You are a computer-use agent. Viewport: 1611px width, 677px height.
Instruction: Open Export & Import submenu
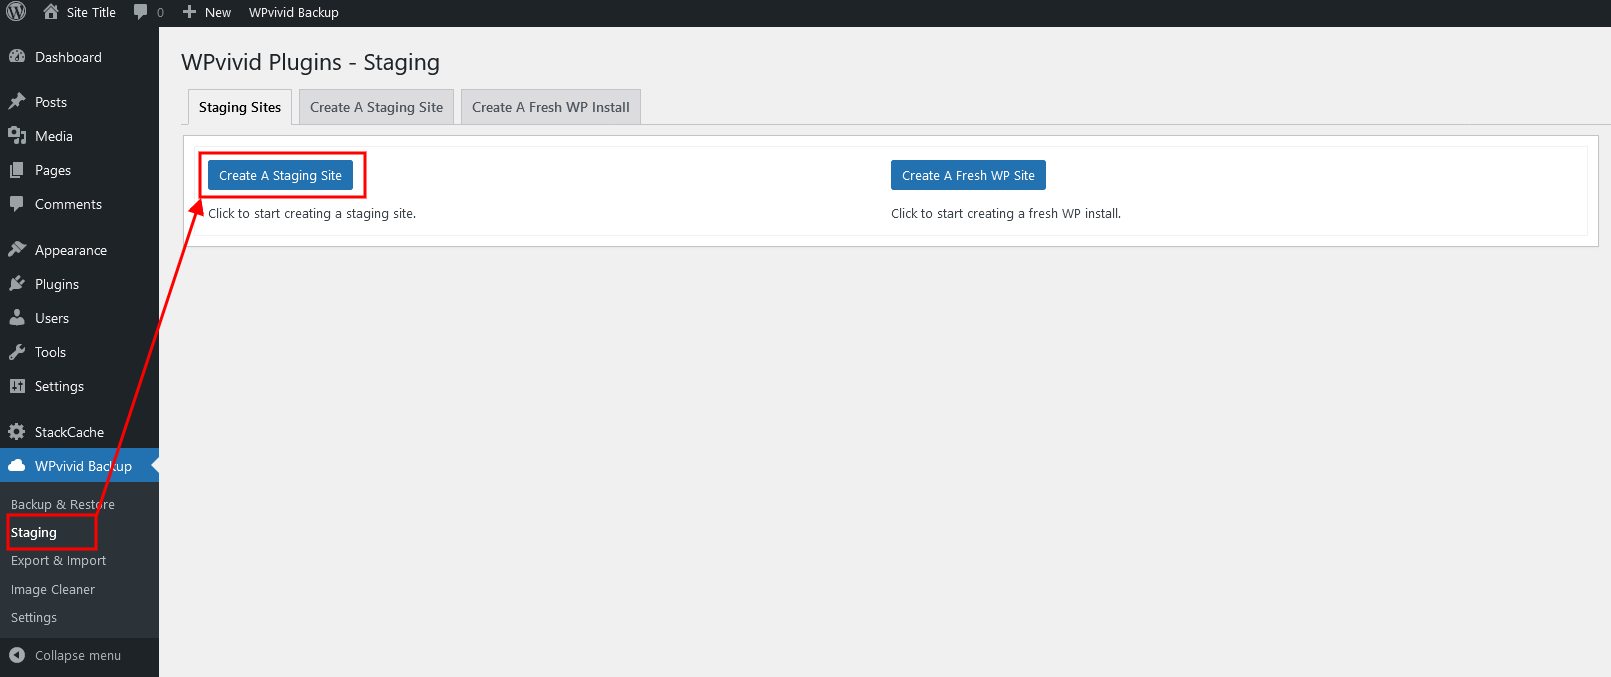(x=58, y=560)
